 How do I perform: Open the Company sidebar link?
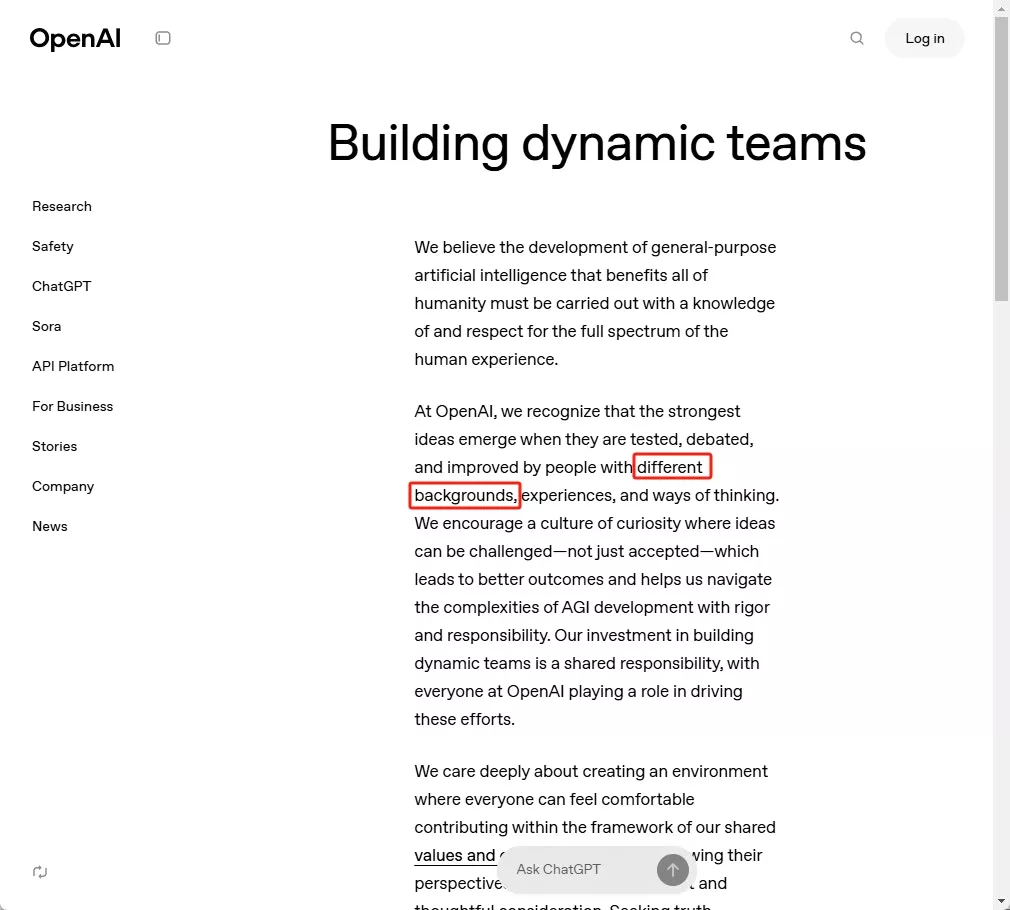[x=63, y=486]
